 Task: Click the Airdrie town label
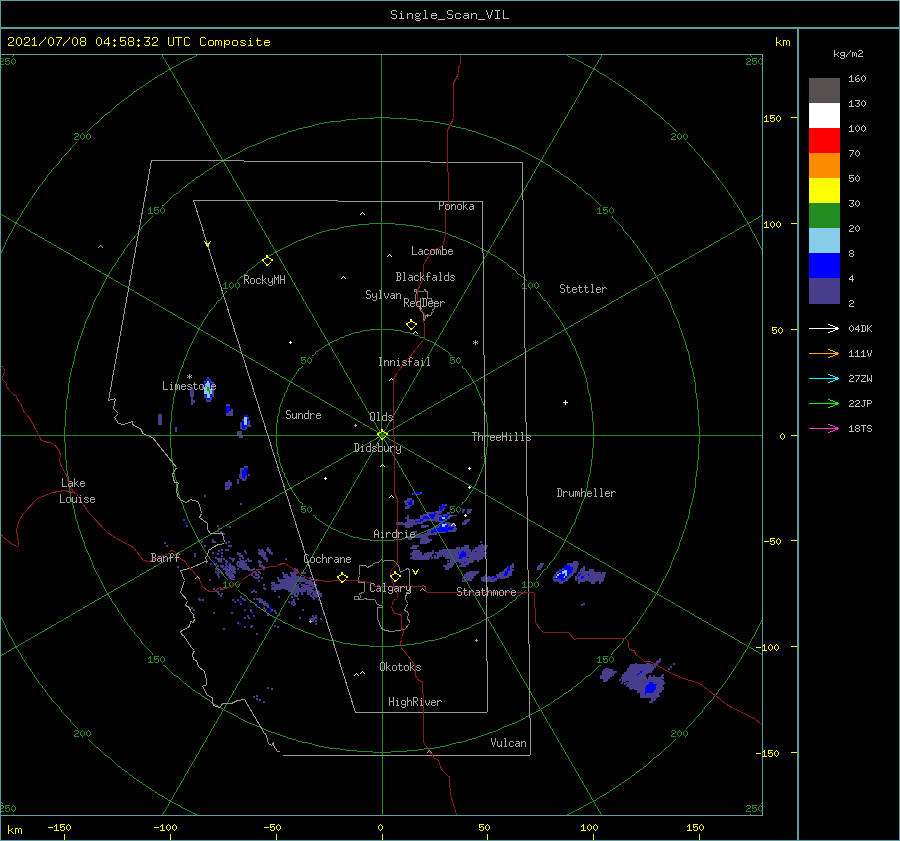click(394, 534)
